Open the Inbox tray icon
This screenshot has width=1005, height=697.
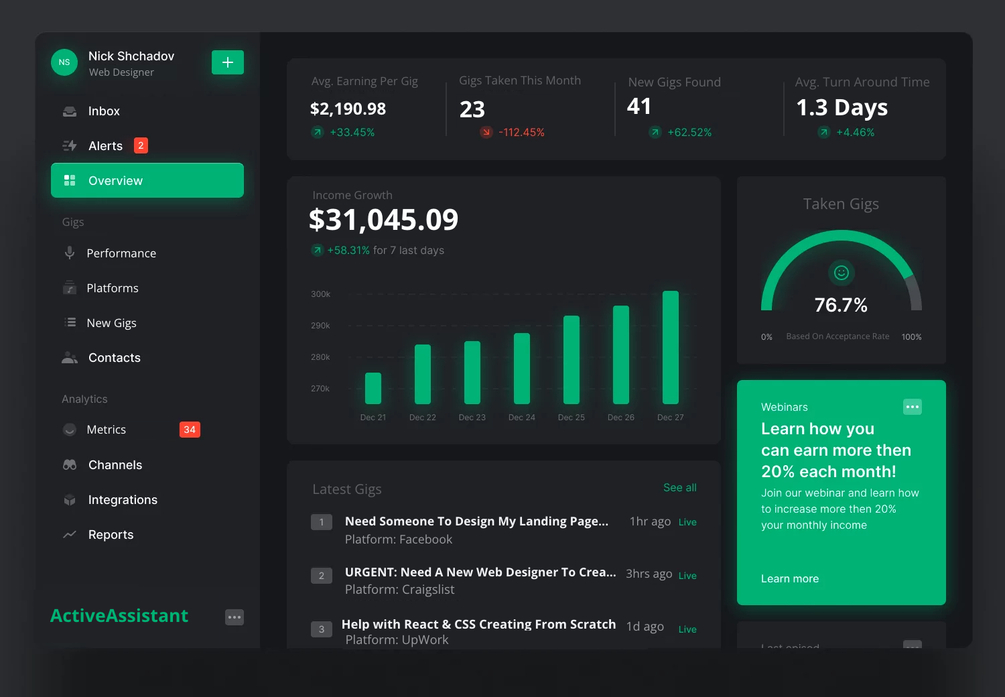click(69, 111)
